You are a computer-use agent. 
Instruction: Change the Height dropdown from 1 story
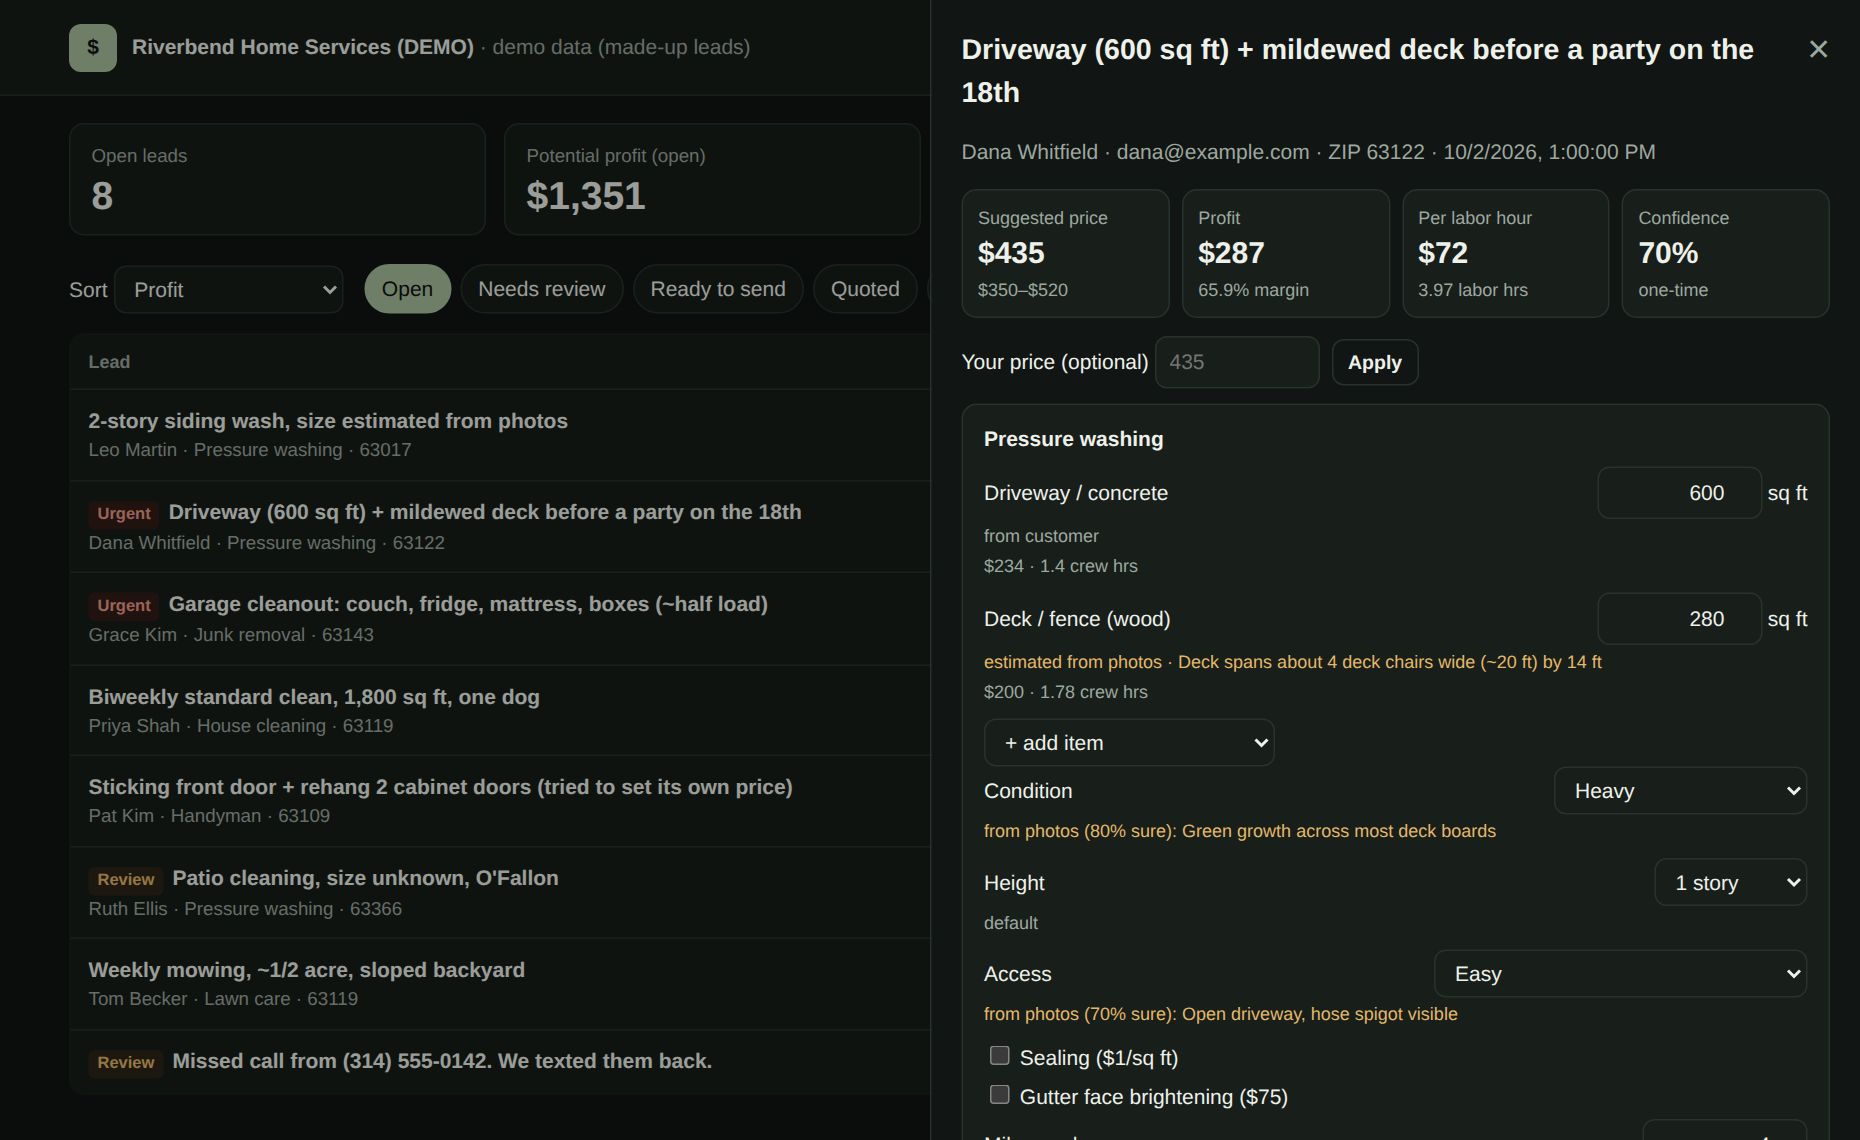click(1730, 883)
